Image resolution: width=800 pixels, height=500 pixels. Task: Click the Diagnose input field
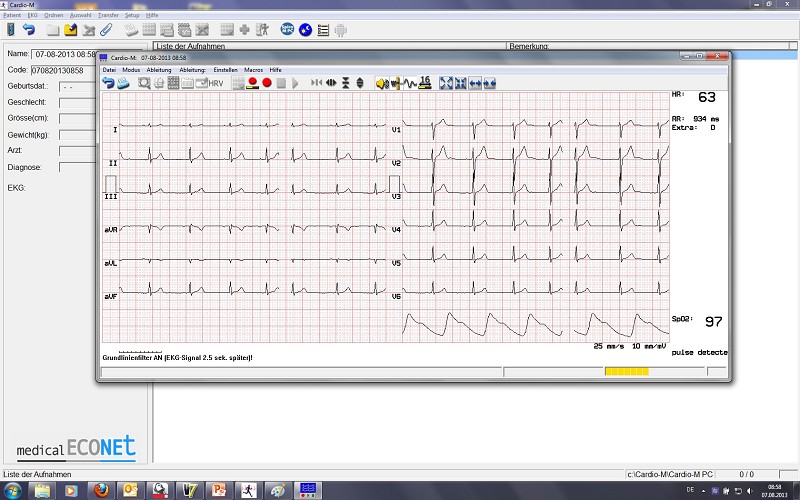[78, 167]
